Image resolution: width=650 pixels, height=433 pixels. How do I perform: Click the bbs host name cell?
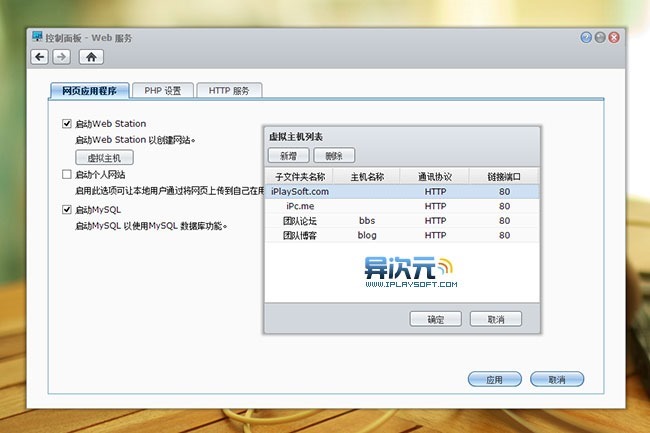367,220
